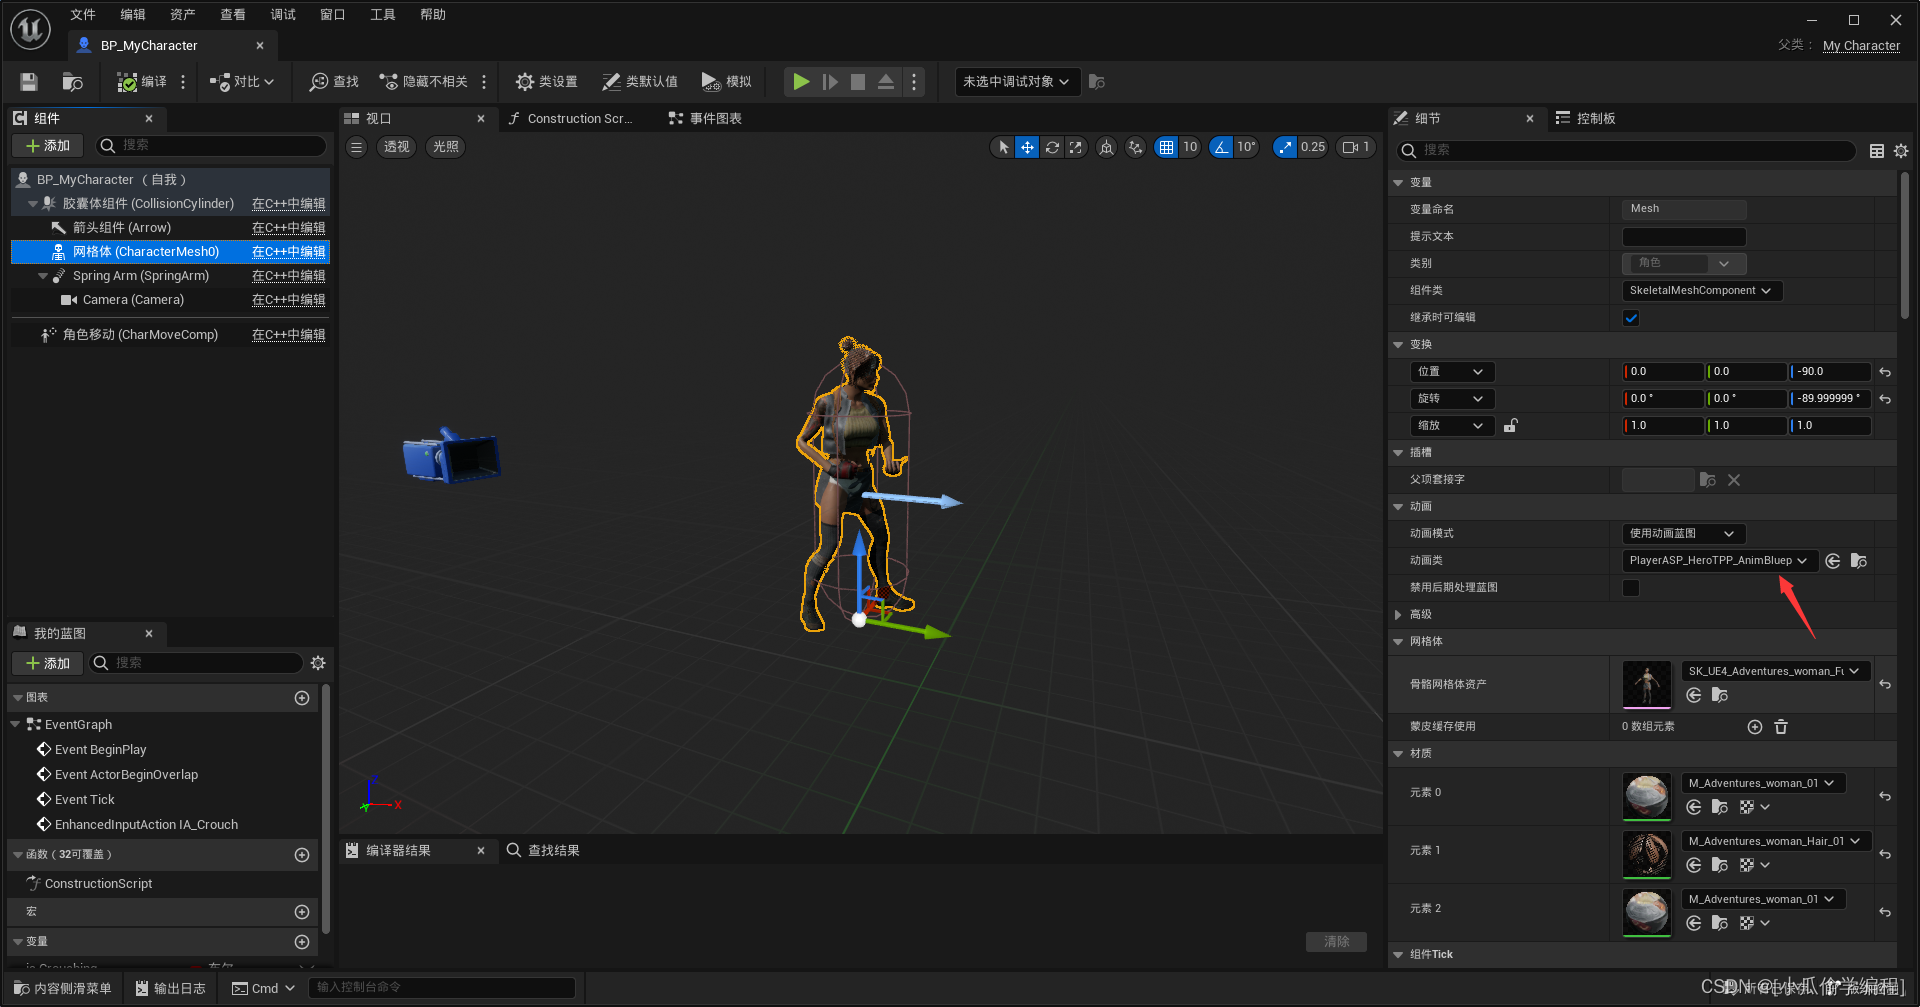Open 类默认值 class defaults
This screenshot has height=1007, width=1920.
tap(640, 82)
